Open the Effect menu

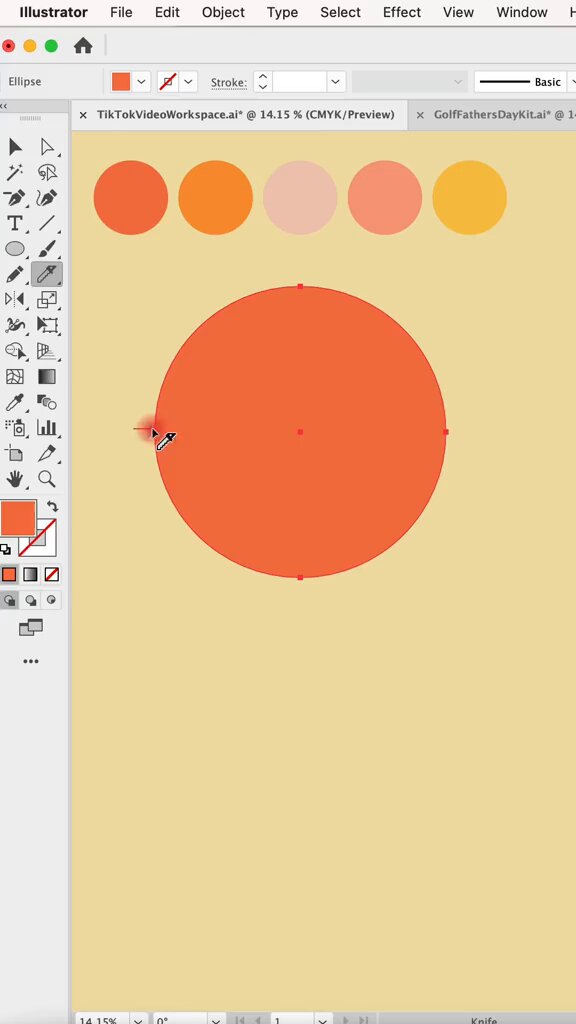pyautogui.click(x=402, y=12)
